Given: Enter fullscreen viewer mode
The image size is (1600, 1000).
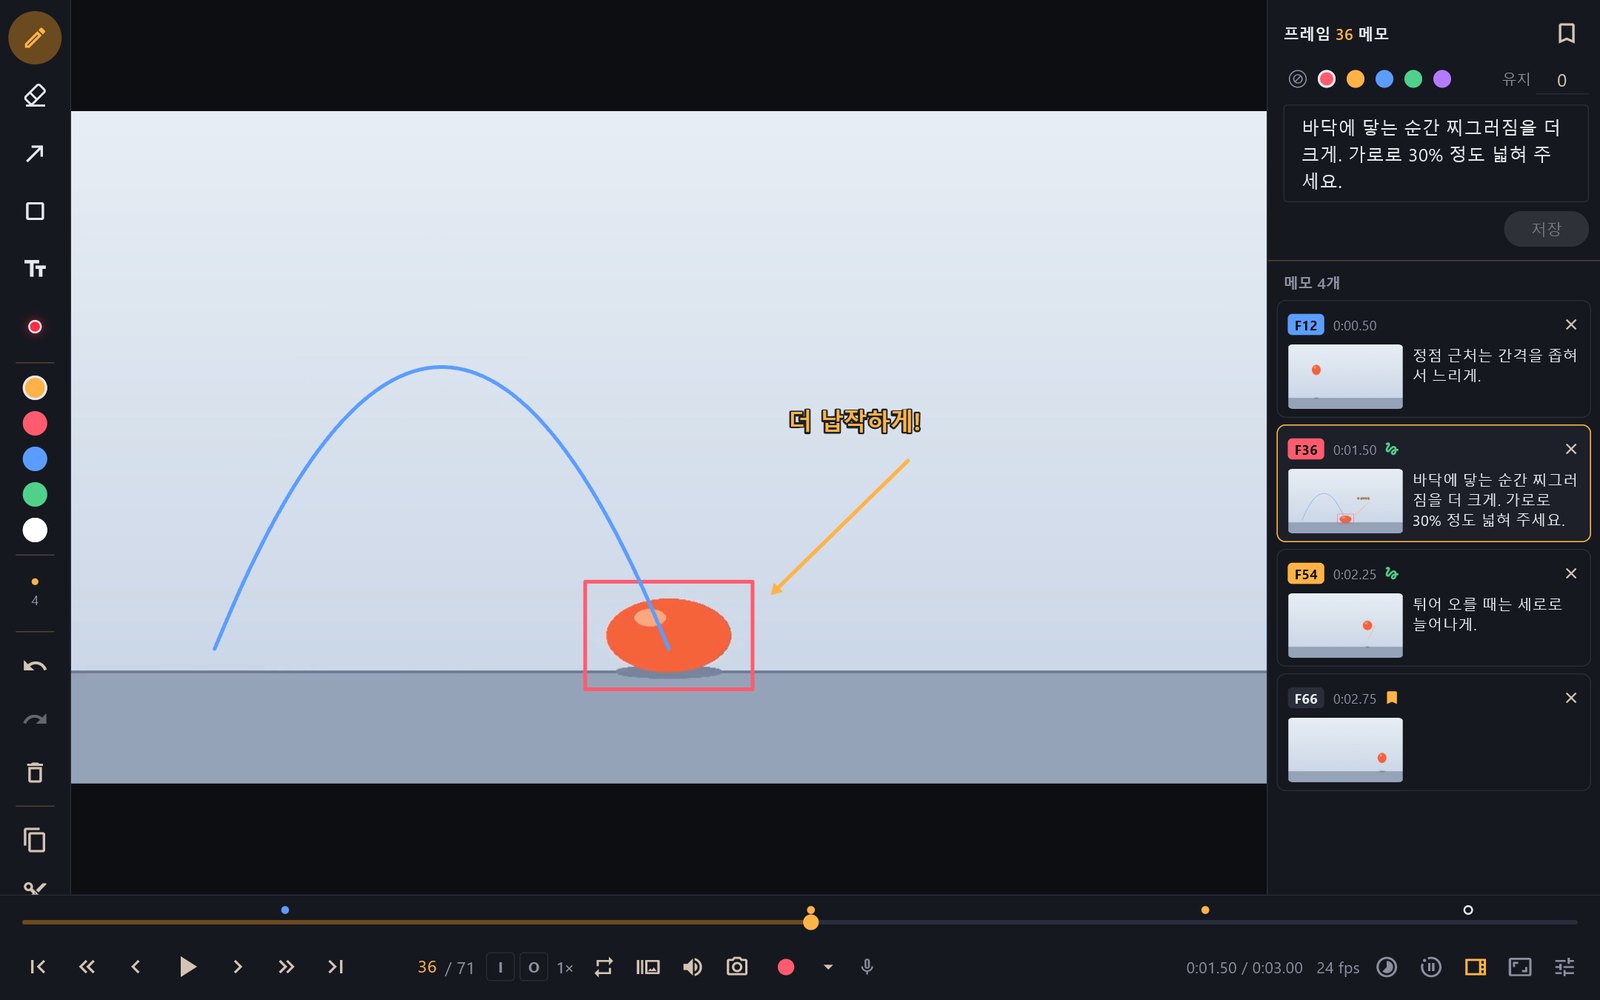Looking at the screenshot, I should click(1520, 967).
